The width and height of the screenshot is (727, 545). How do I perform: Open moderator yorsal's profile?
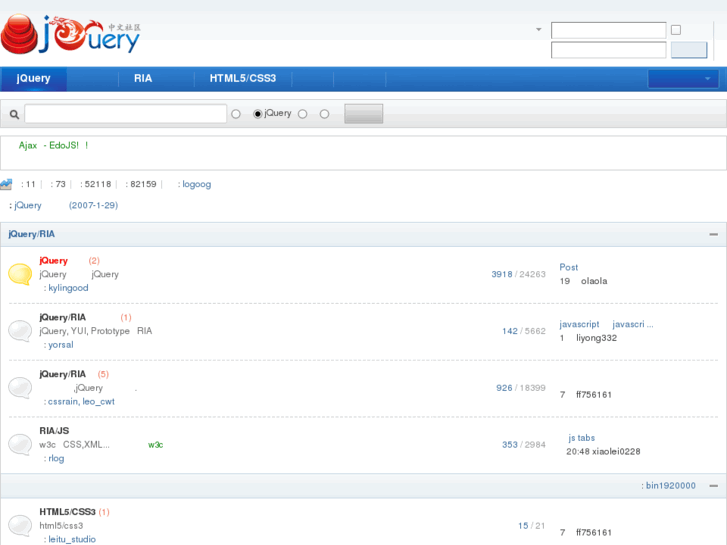pyautogui.click(x=61, y=345)
